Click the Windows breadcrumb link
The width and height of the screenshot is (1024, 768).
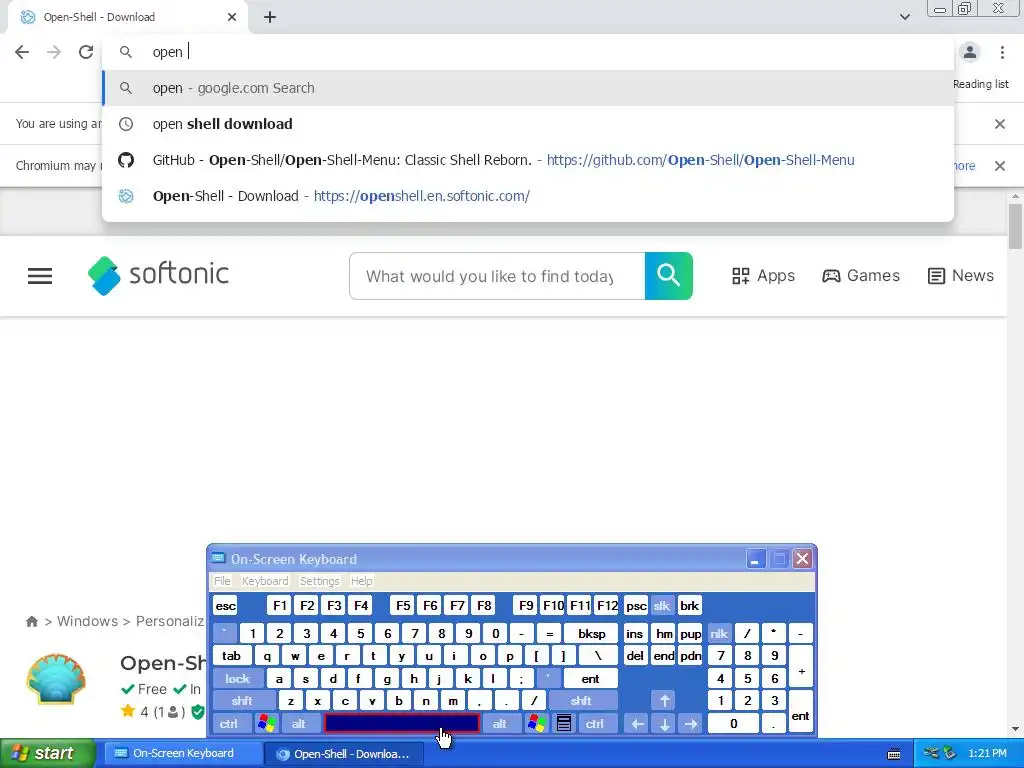pos(88,621)
